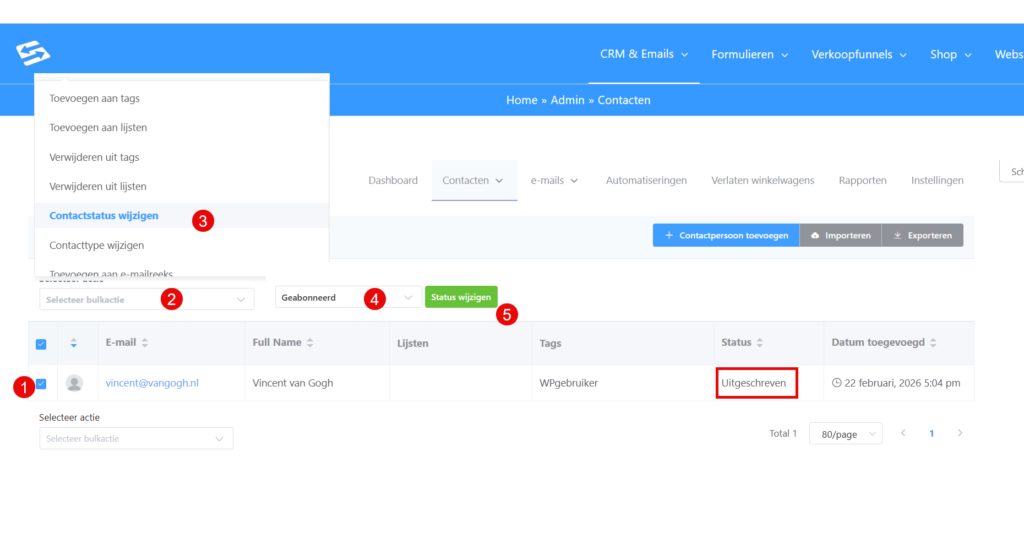The image size is (1024, 544).
Task: Sort by Status column arrows
Action: point(760,343)
